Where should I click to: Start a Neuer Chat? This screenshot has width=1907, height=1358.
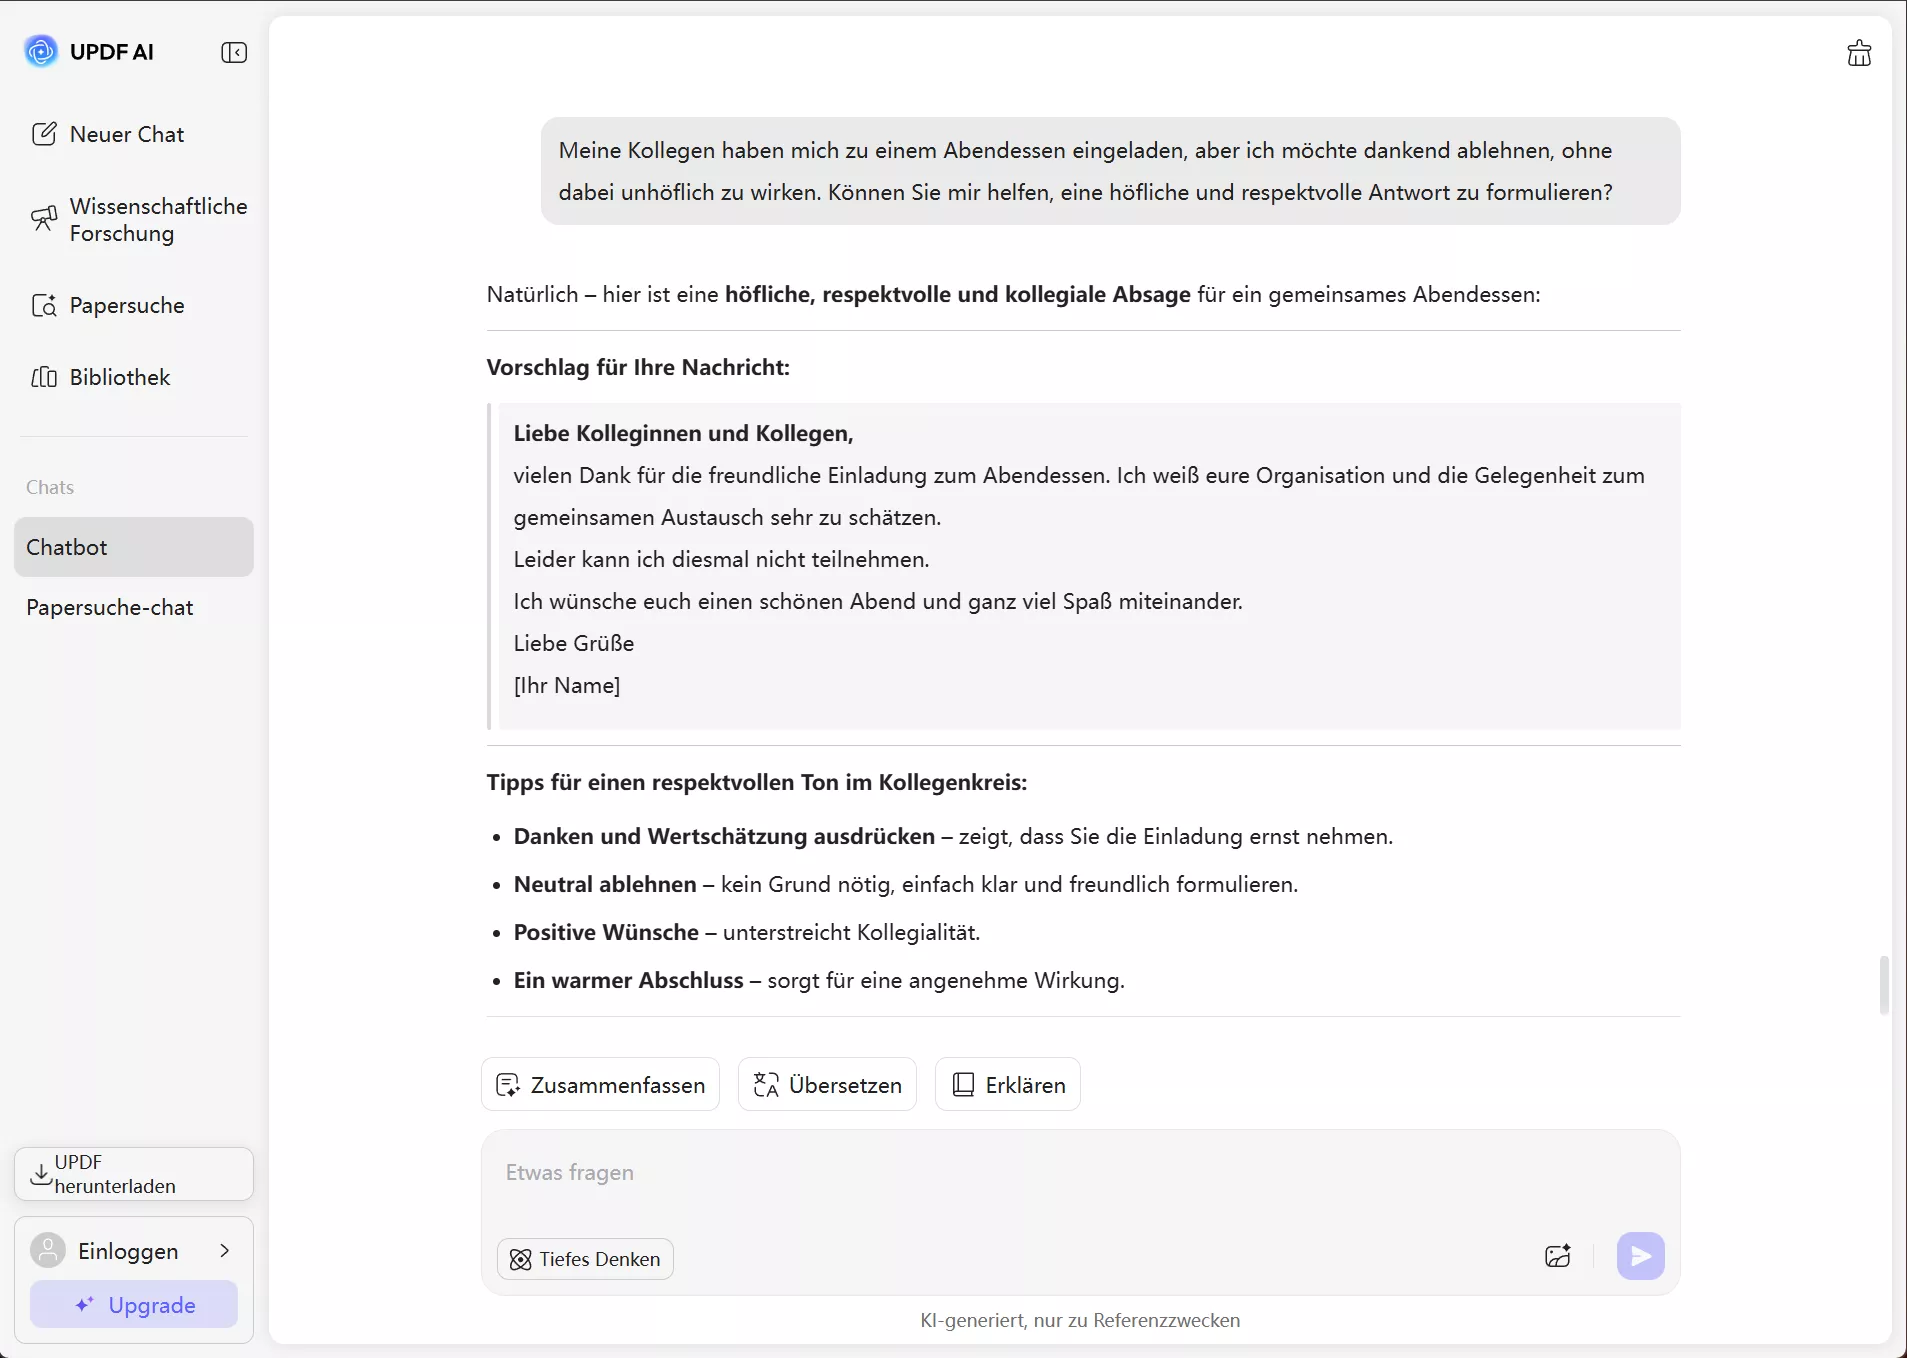(x=108, y=134)
